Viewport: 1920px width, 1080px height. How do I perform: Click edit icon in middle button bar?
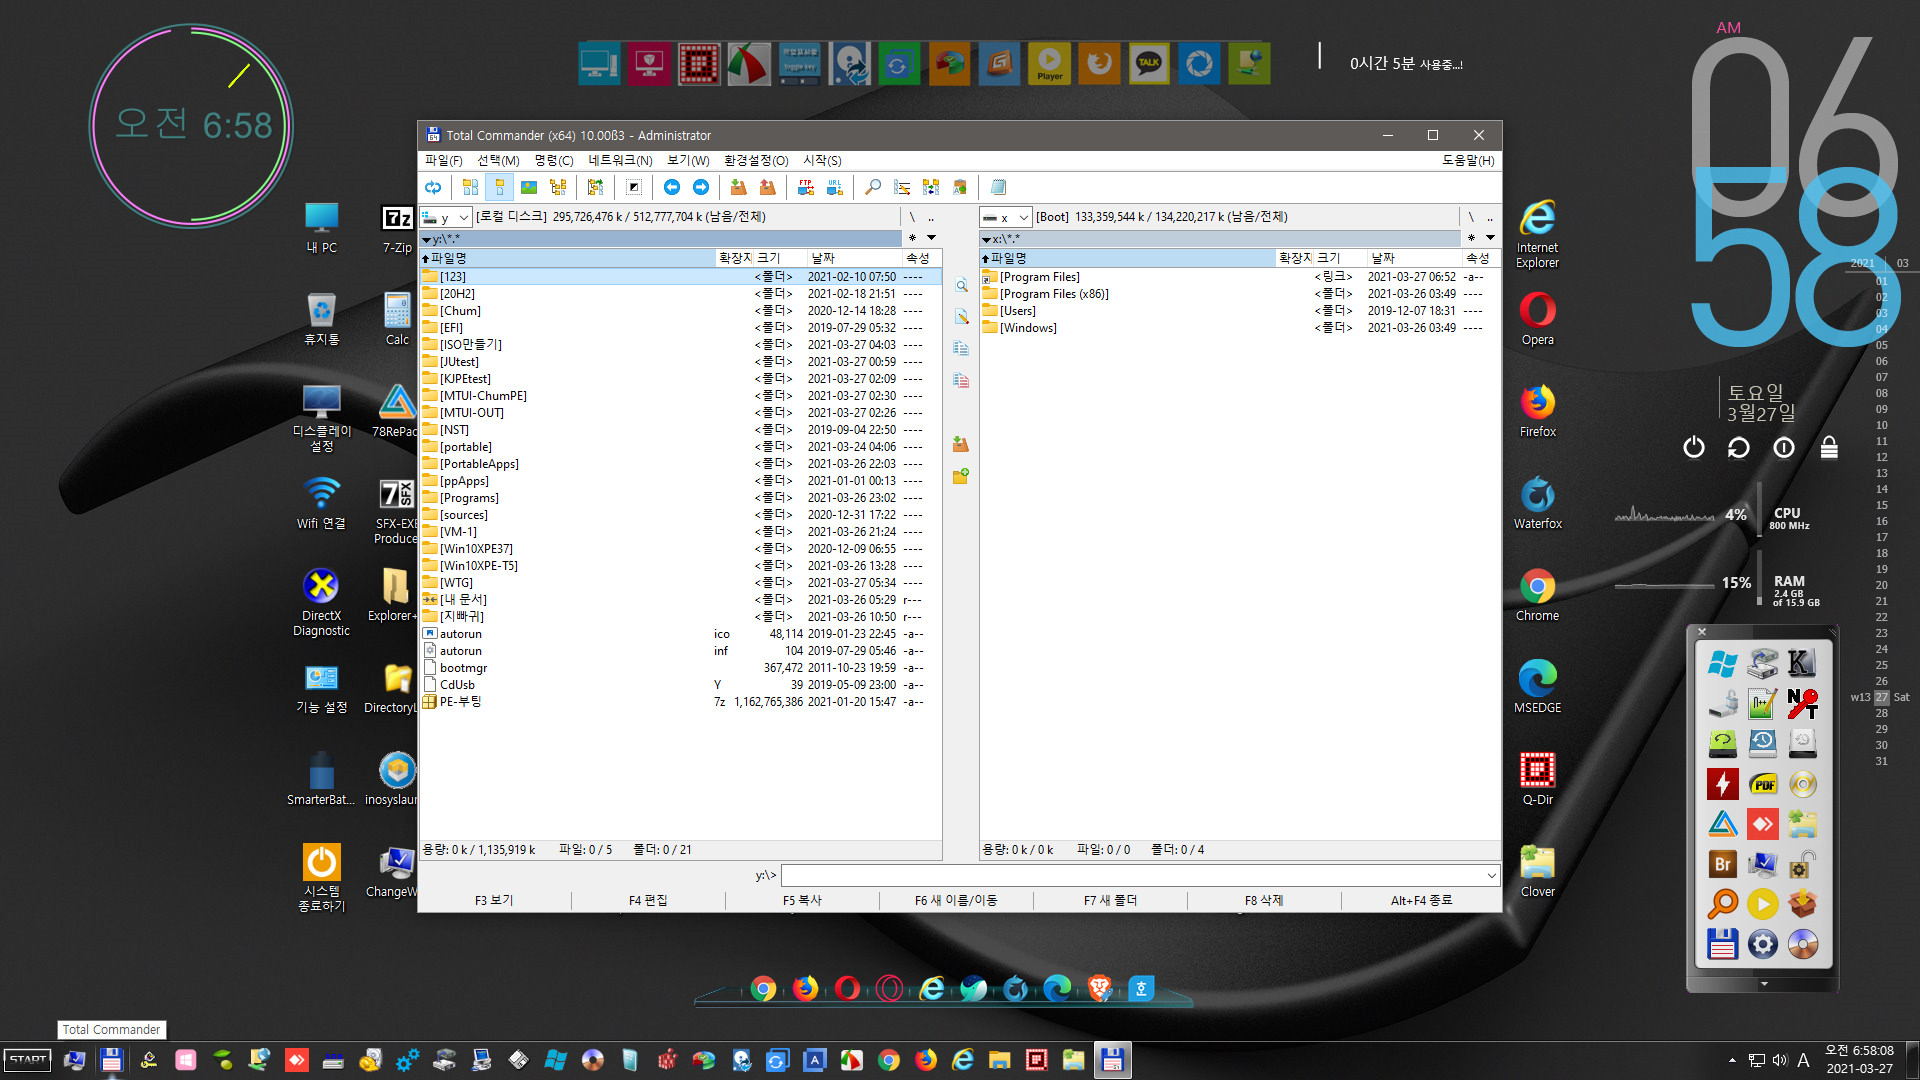[961, 317]
